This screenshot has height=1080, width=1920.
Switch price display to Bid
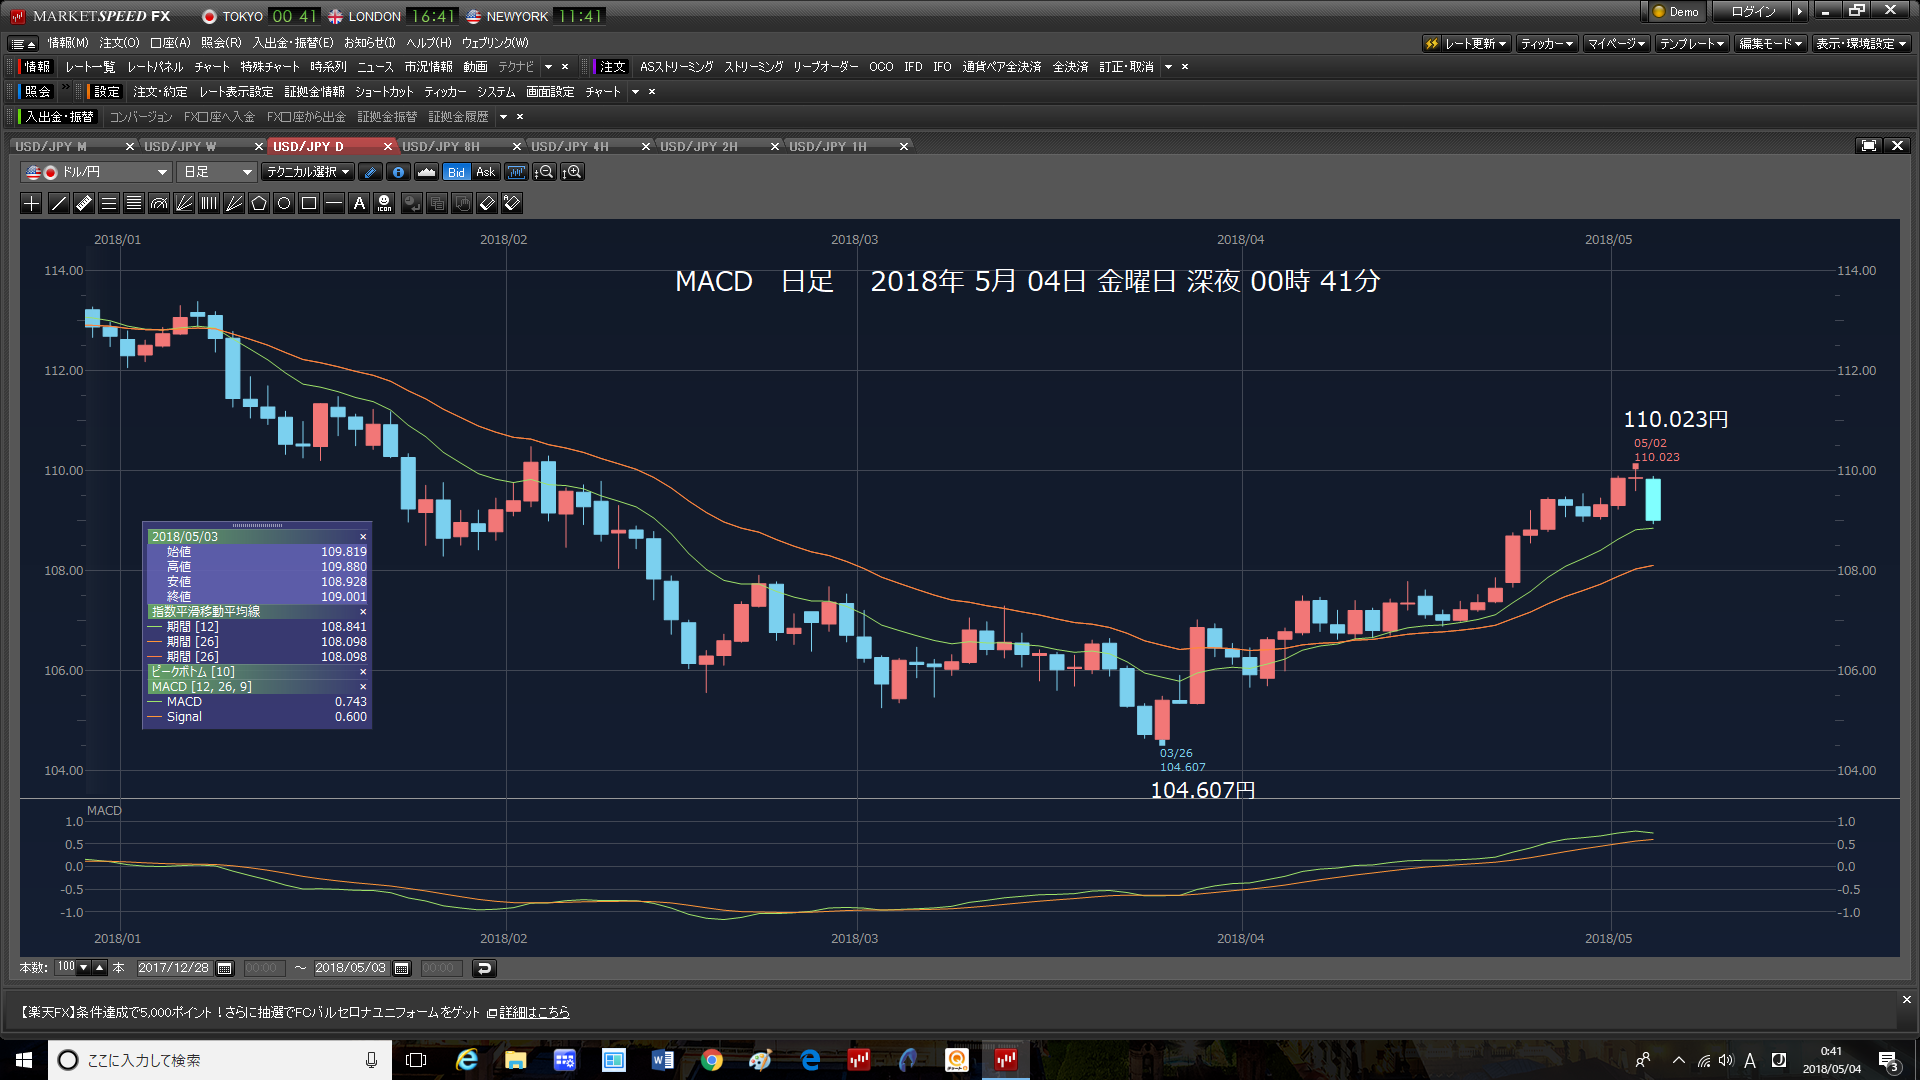click(456, 172)
